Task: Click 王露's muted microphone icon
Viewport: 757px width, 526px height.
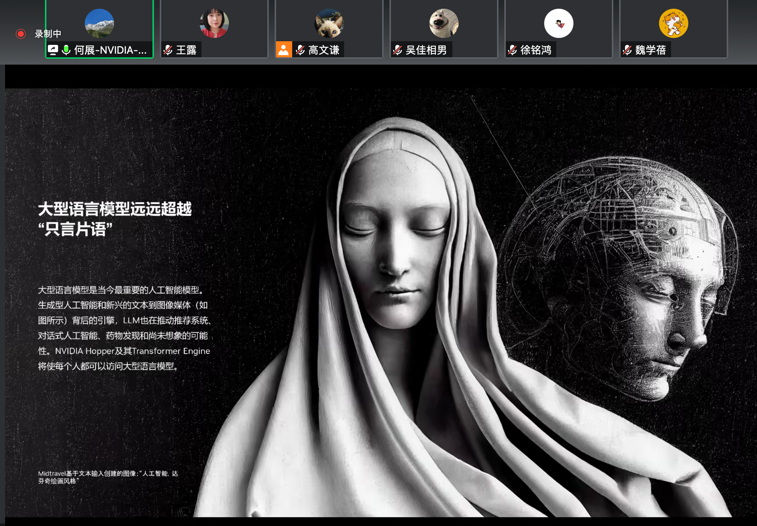Action: pos(168,50)
